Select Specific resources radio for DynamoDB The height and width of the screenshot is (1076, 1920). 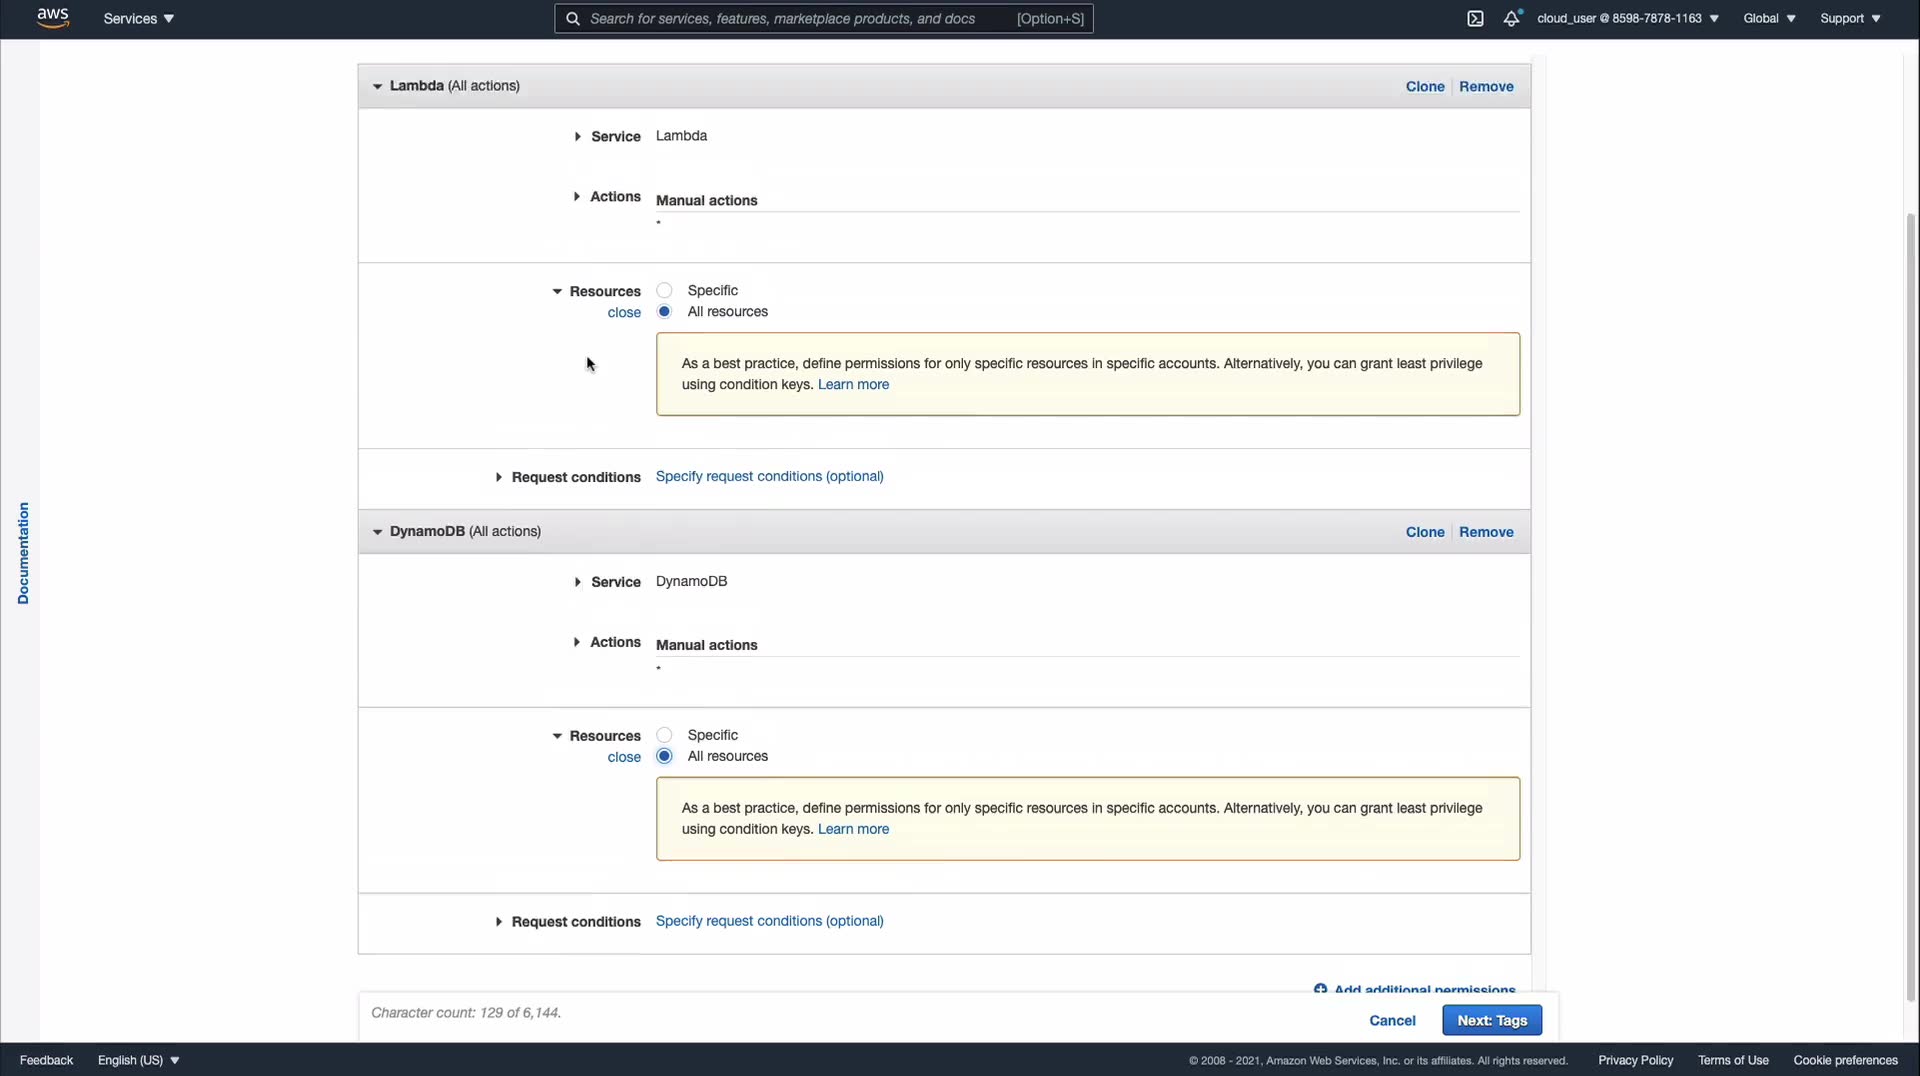click(664, 735)
